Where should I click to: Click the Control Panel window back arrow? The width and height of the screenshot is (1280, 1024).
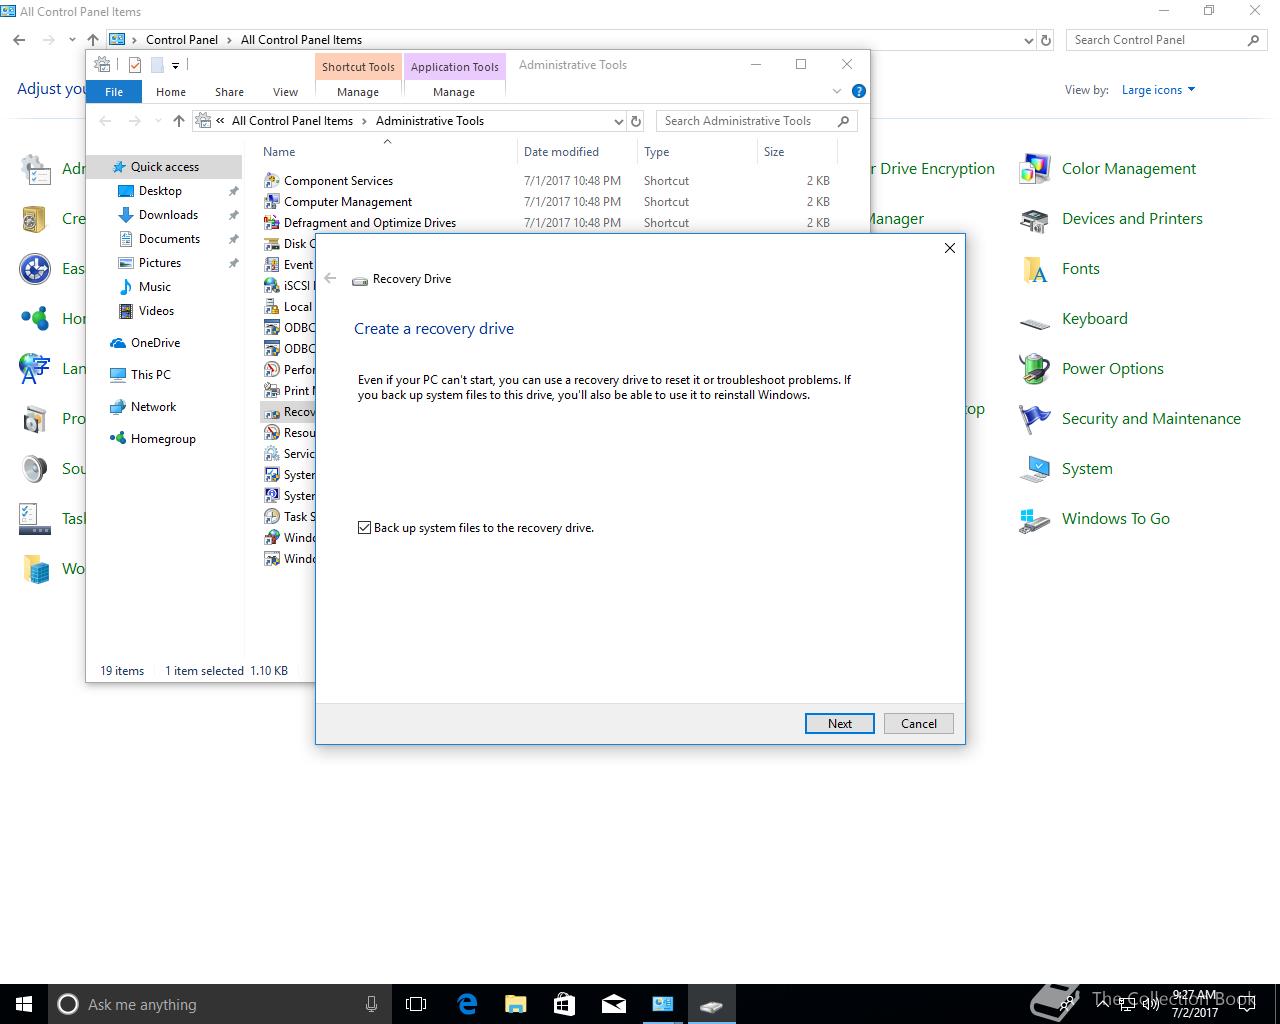coord(19,40)
